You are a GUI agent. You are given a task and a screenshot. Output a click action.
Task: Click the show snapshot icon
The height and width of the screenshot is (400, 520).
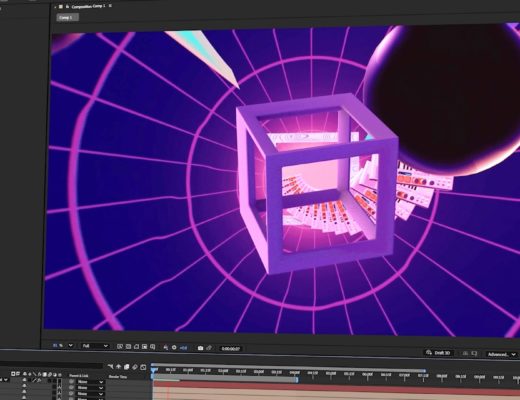(x=209, y=348)
